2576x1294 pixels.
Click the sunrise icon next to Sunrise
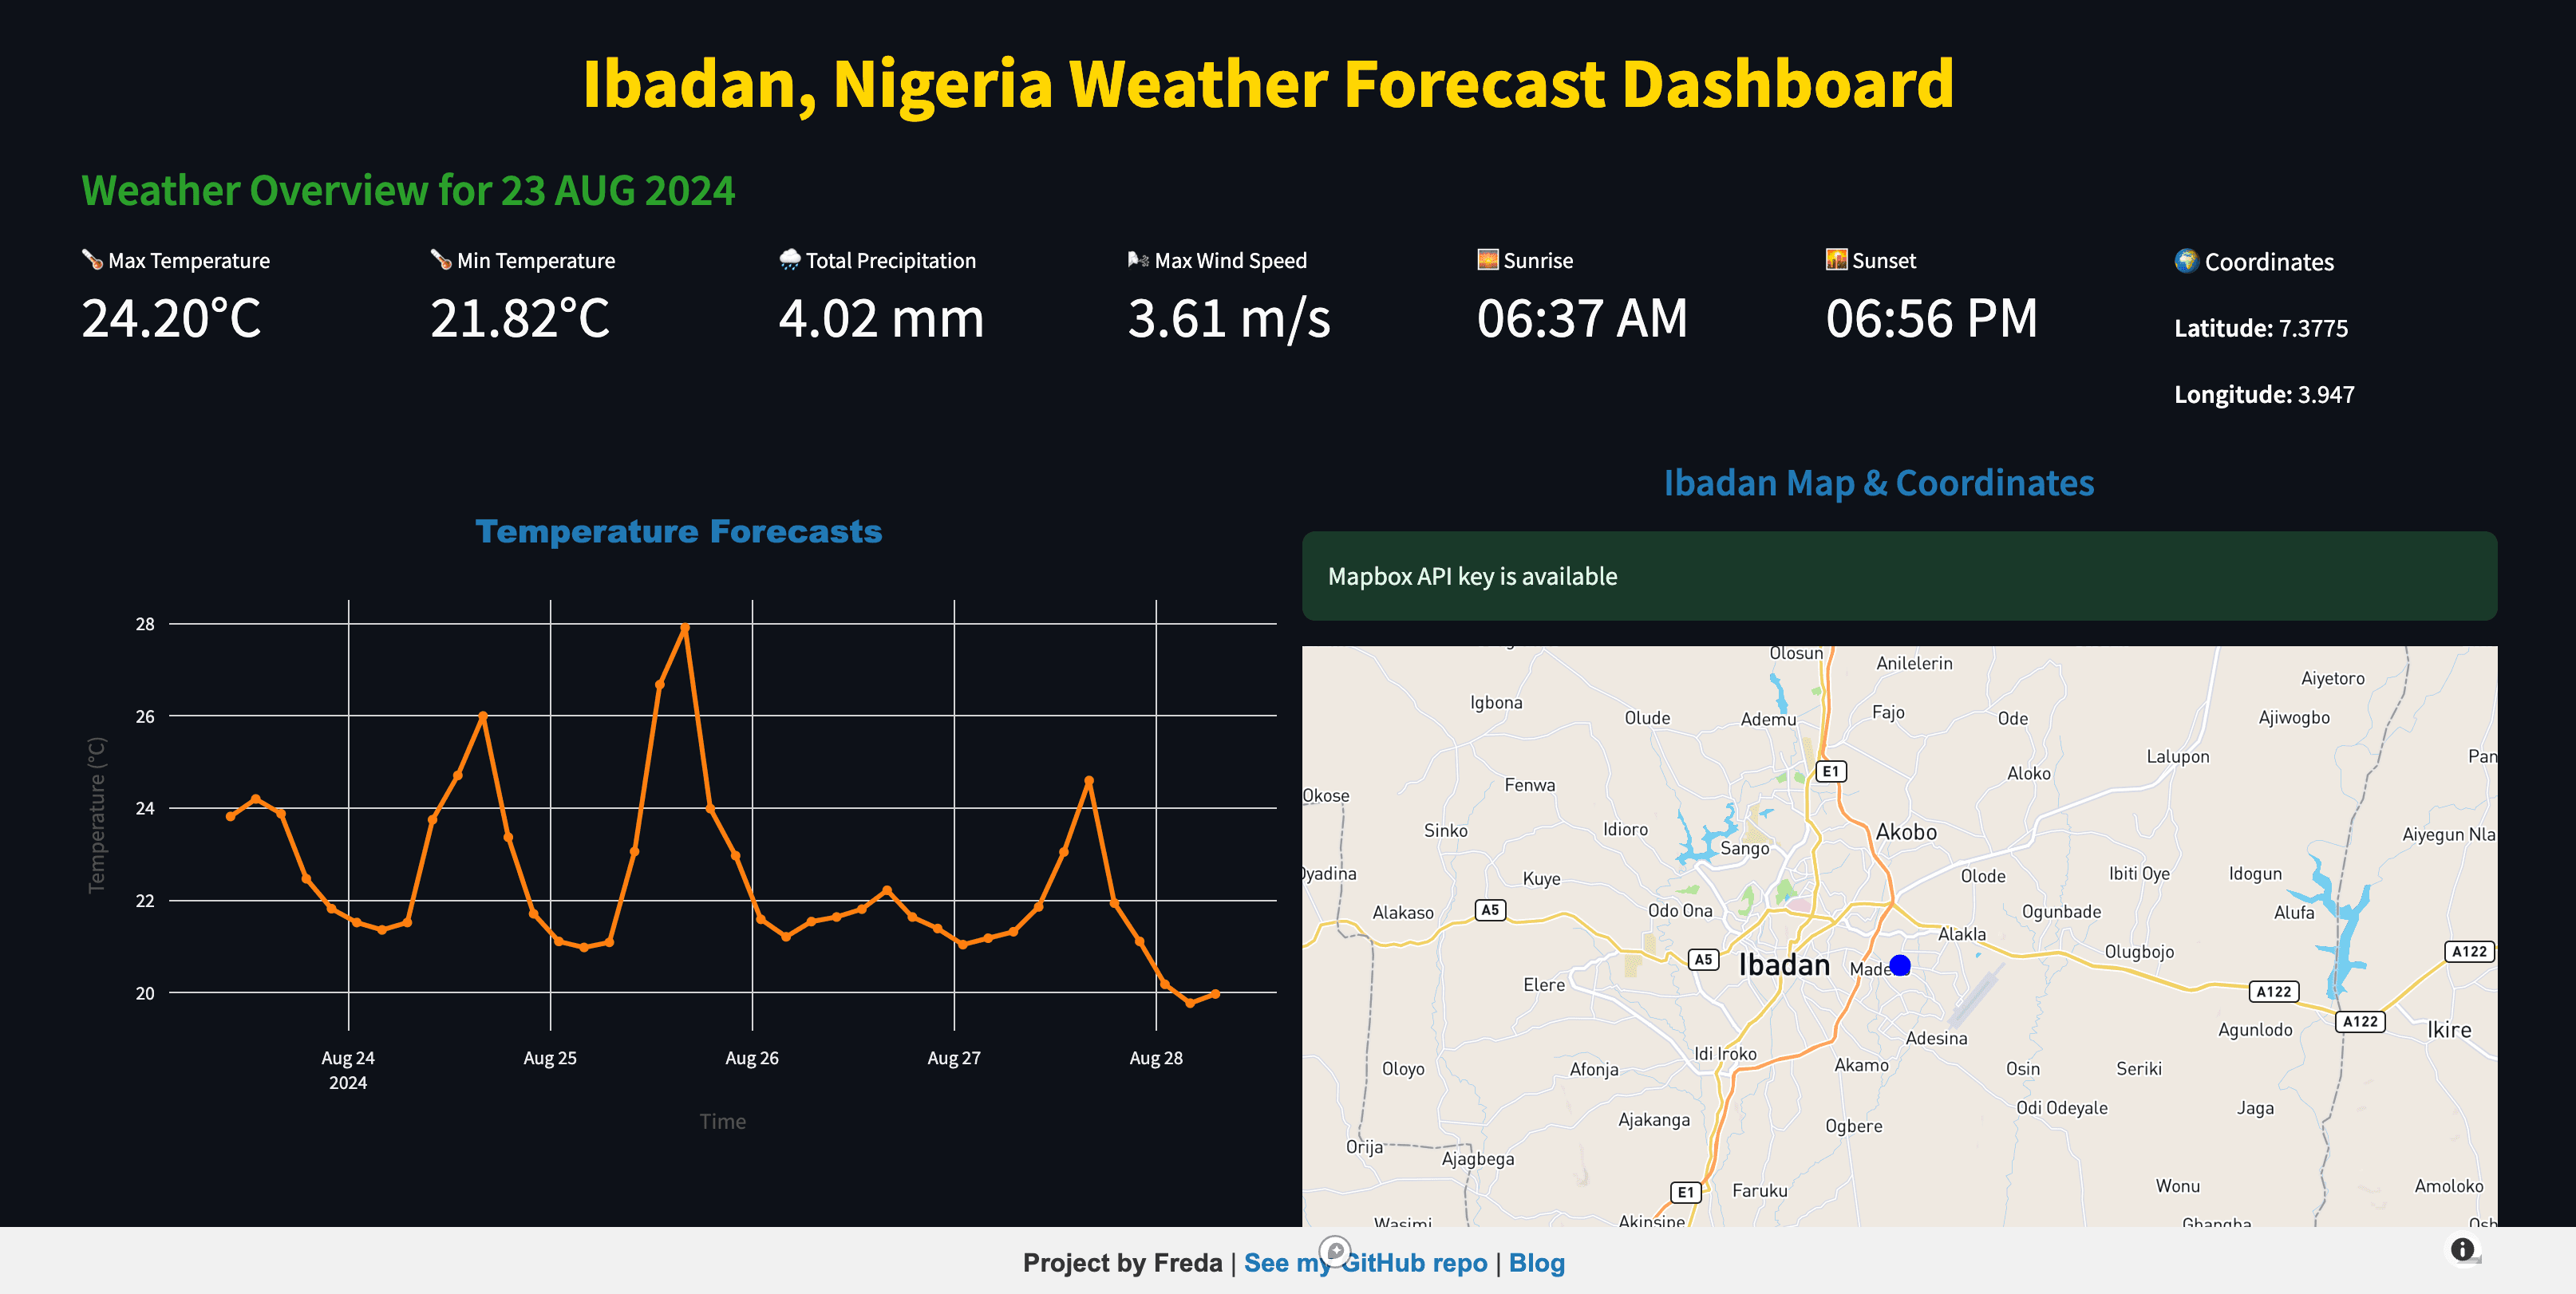tap(1488, 260)
